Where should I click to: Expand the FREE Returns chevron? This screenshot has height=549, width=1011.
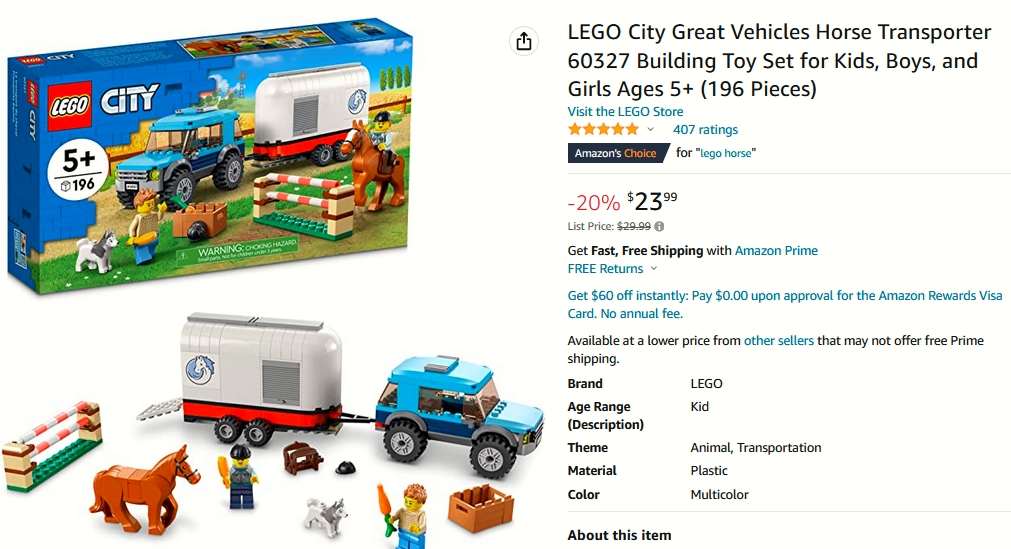pos(654,268)
